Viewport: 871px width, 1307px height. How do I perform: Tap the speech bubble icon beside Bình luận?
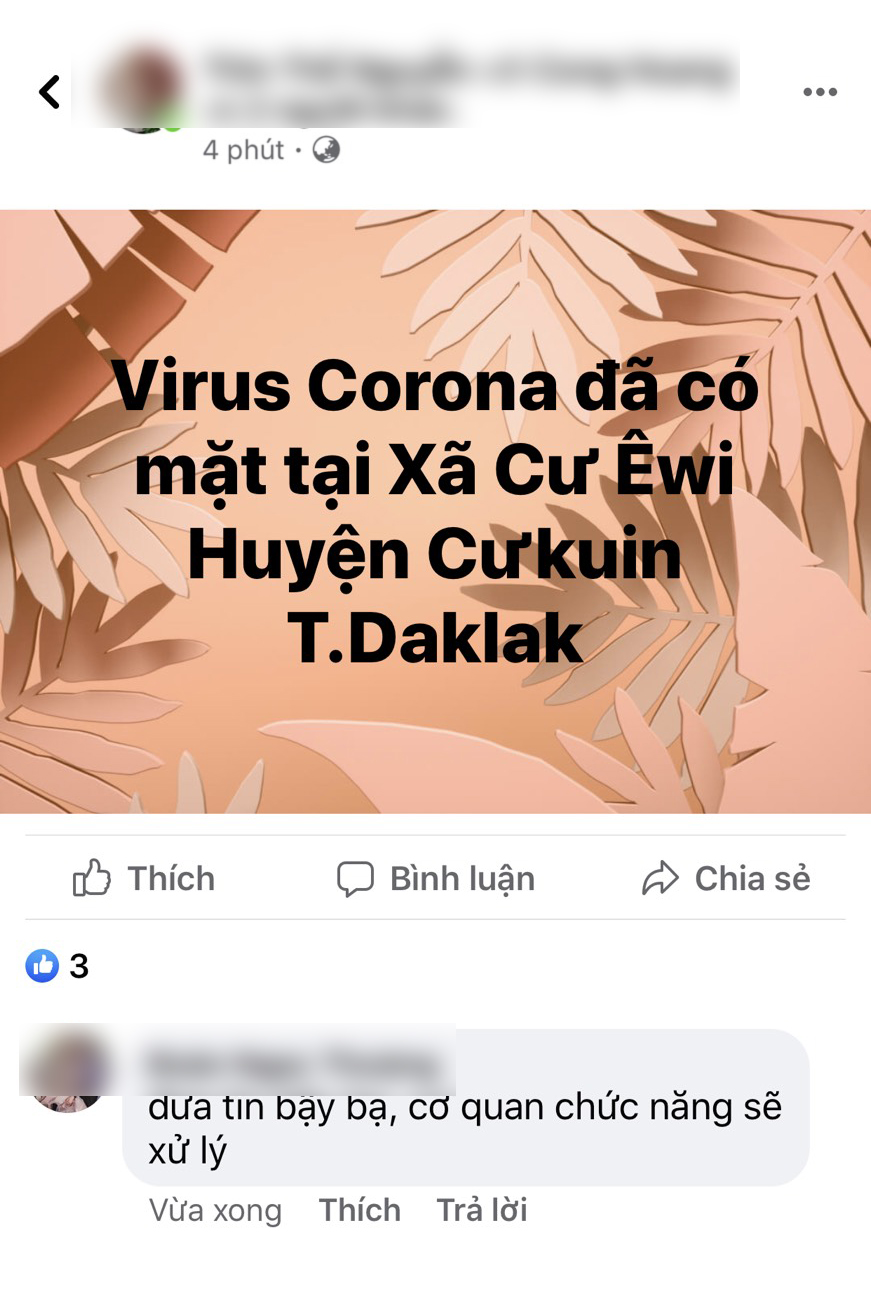(355, 879)
